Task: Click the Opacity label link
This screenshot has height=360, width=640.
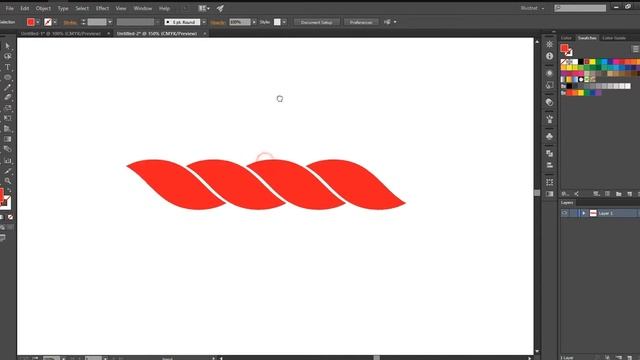Action: (x=218, y=22)
